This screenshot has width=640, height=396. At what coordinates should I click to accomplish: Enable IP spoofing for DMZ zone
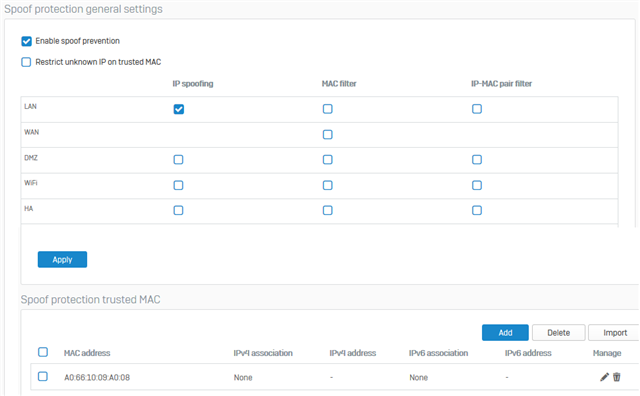178,160
